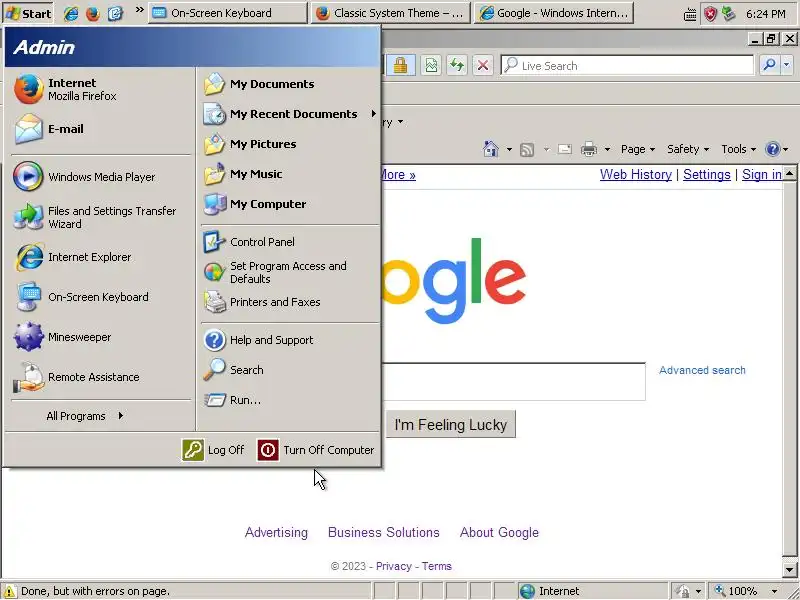
Task: Click the More » link
Action: coord(398,174)
